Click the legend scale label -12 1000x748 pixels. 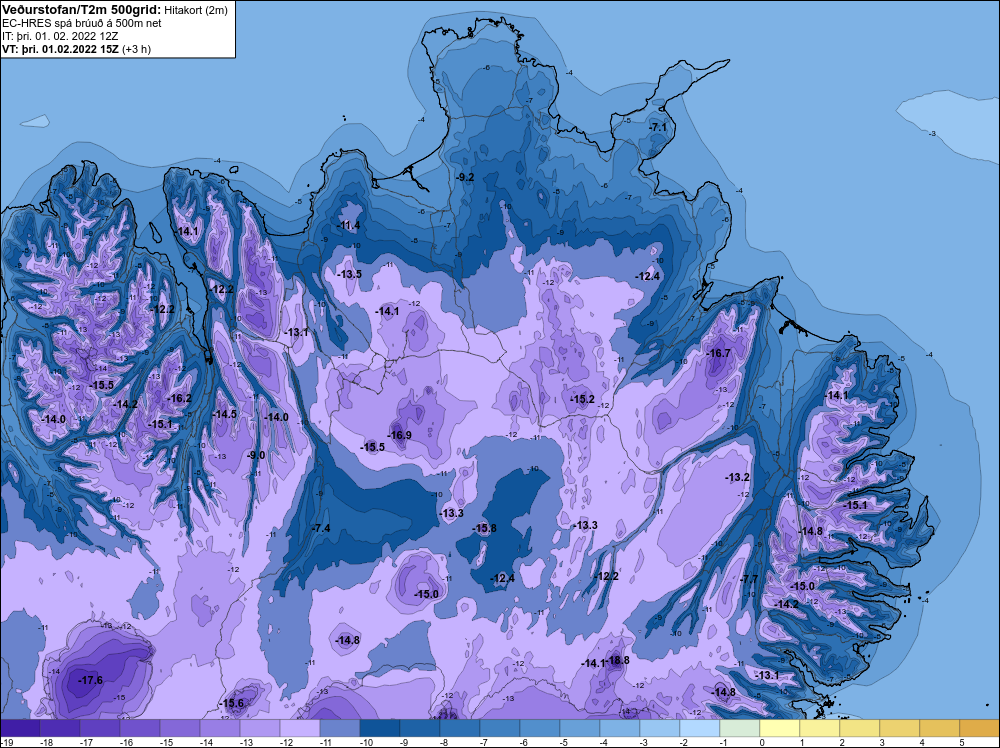click(x=286, y=742)
